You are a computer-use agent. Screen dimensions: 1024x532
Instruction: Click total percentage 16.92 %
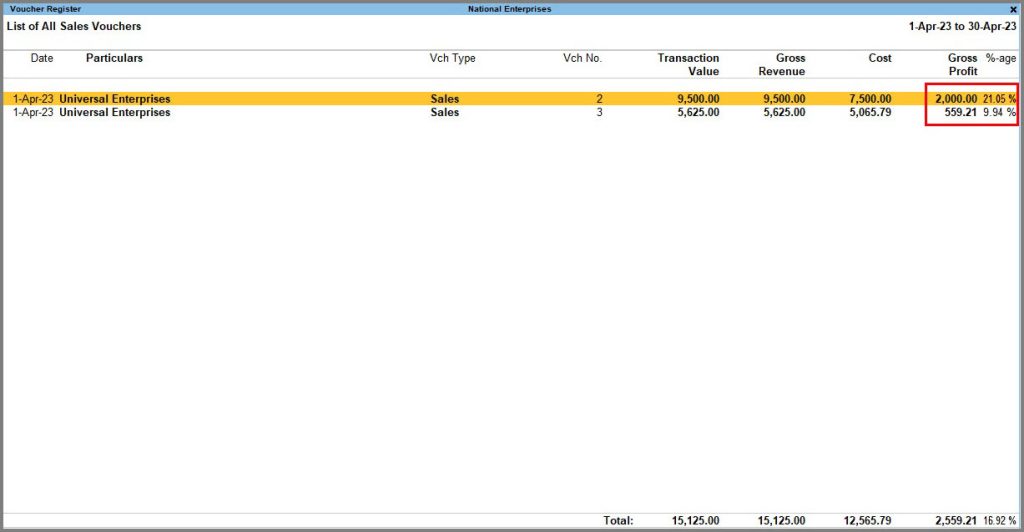point(1000,520)
